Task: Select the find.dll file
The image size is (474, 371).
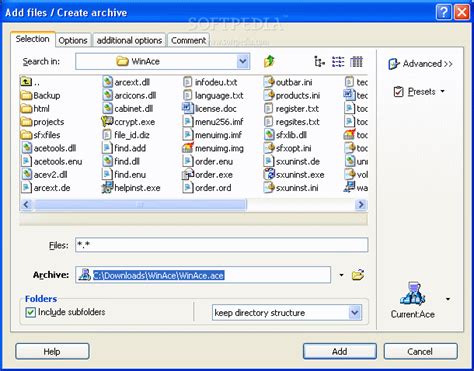Action: coord(121,162)
